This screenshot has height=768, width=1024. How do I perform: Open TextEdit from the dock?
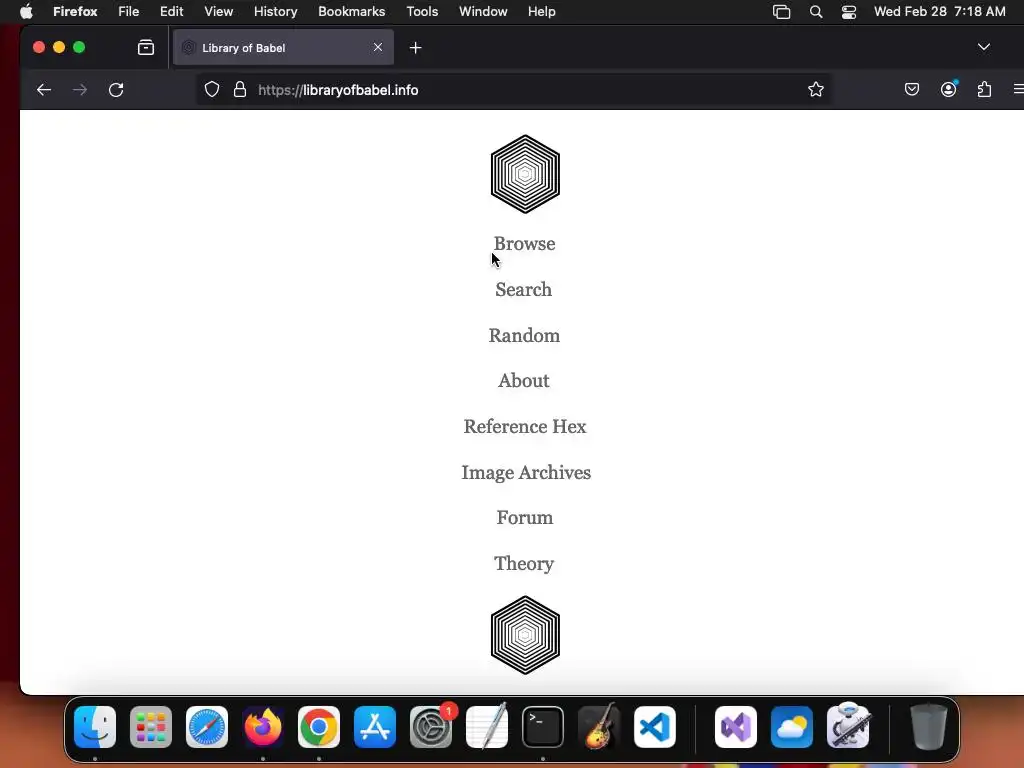(x=487, y=727)
